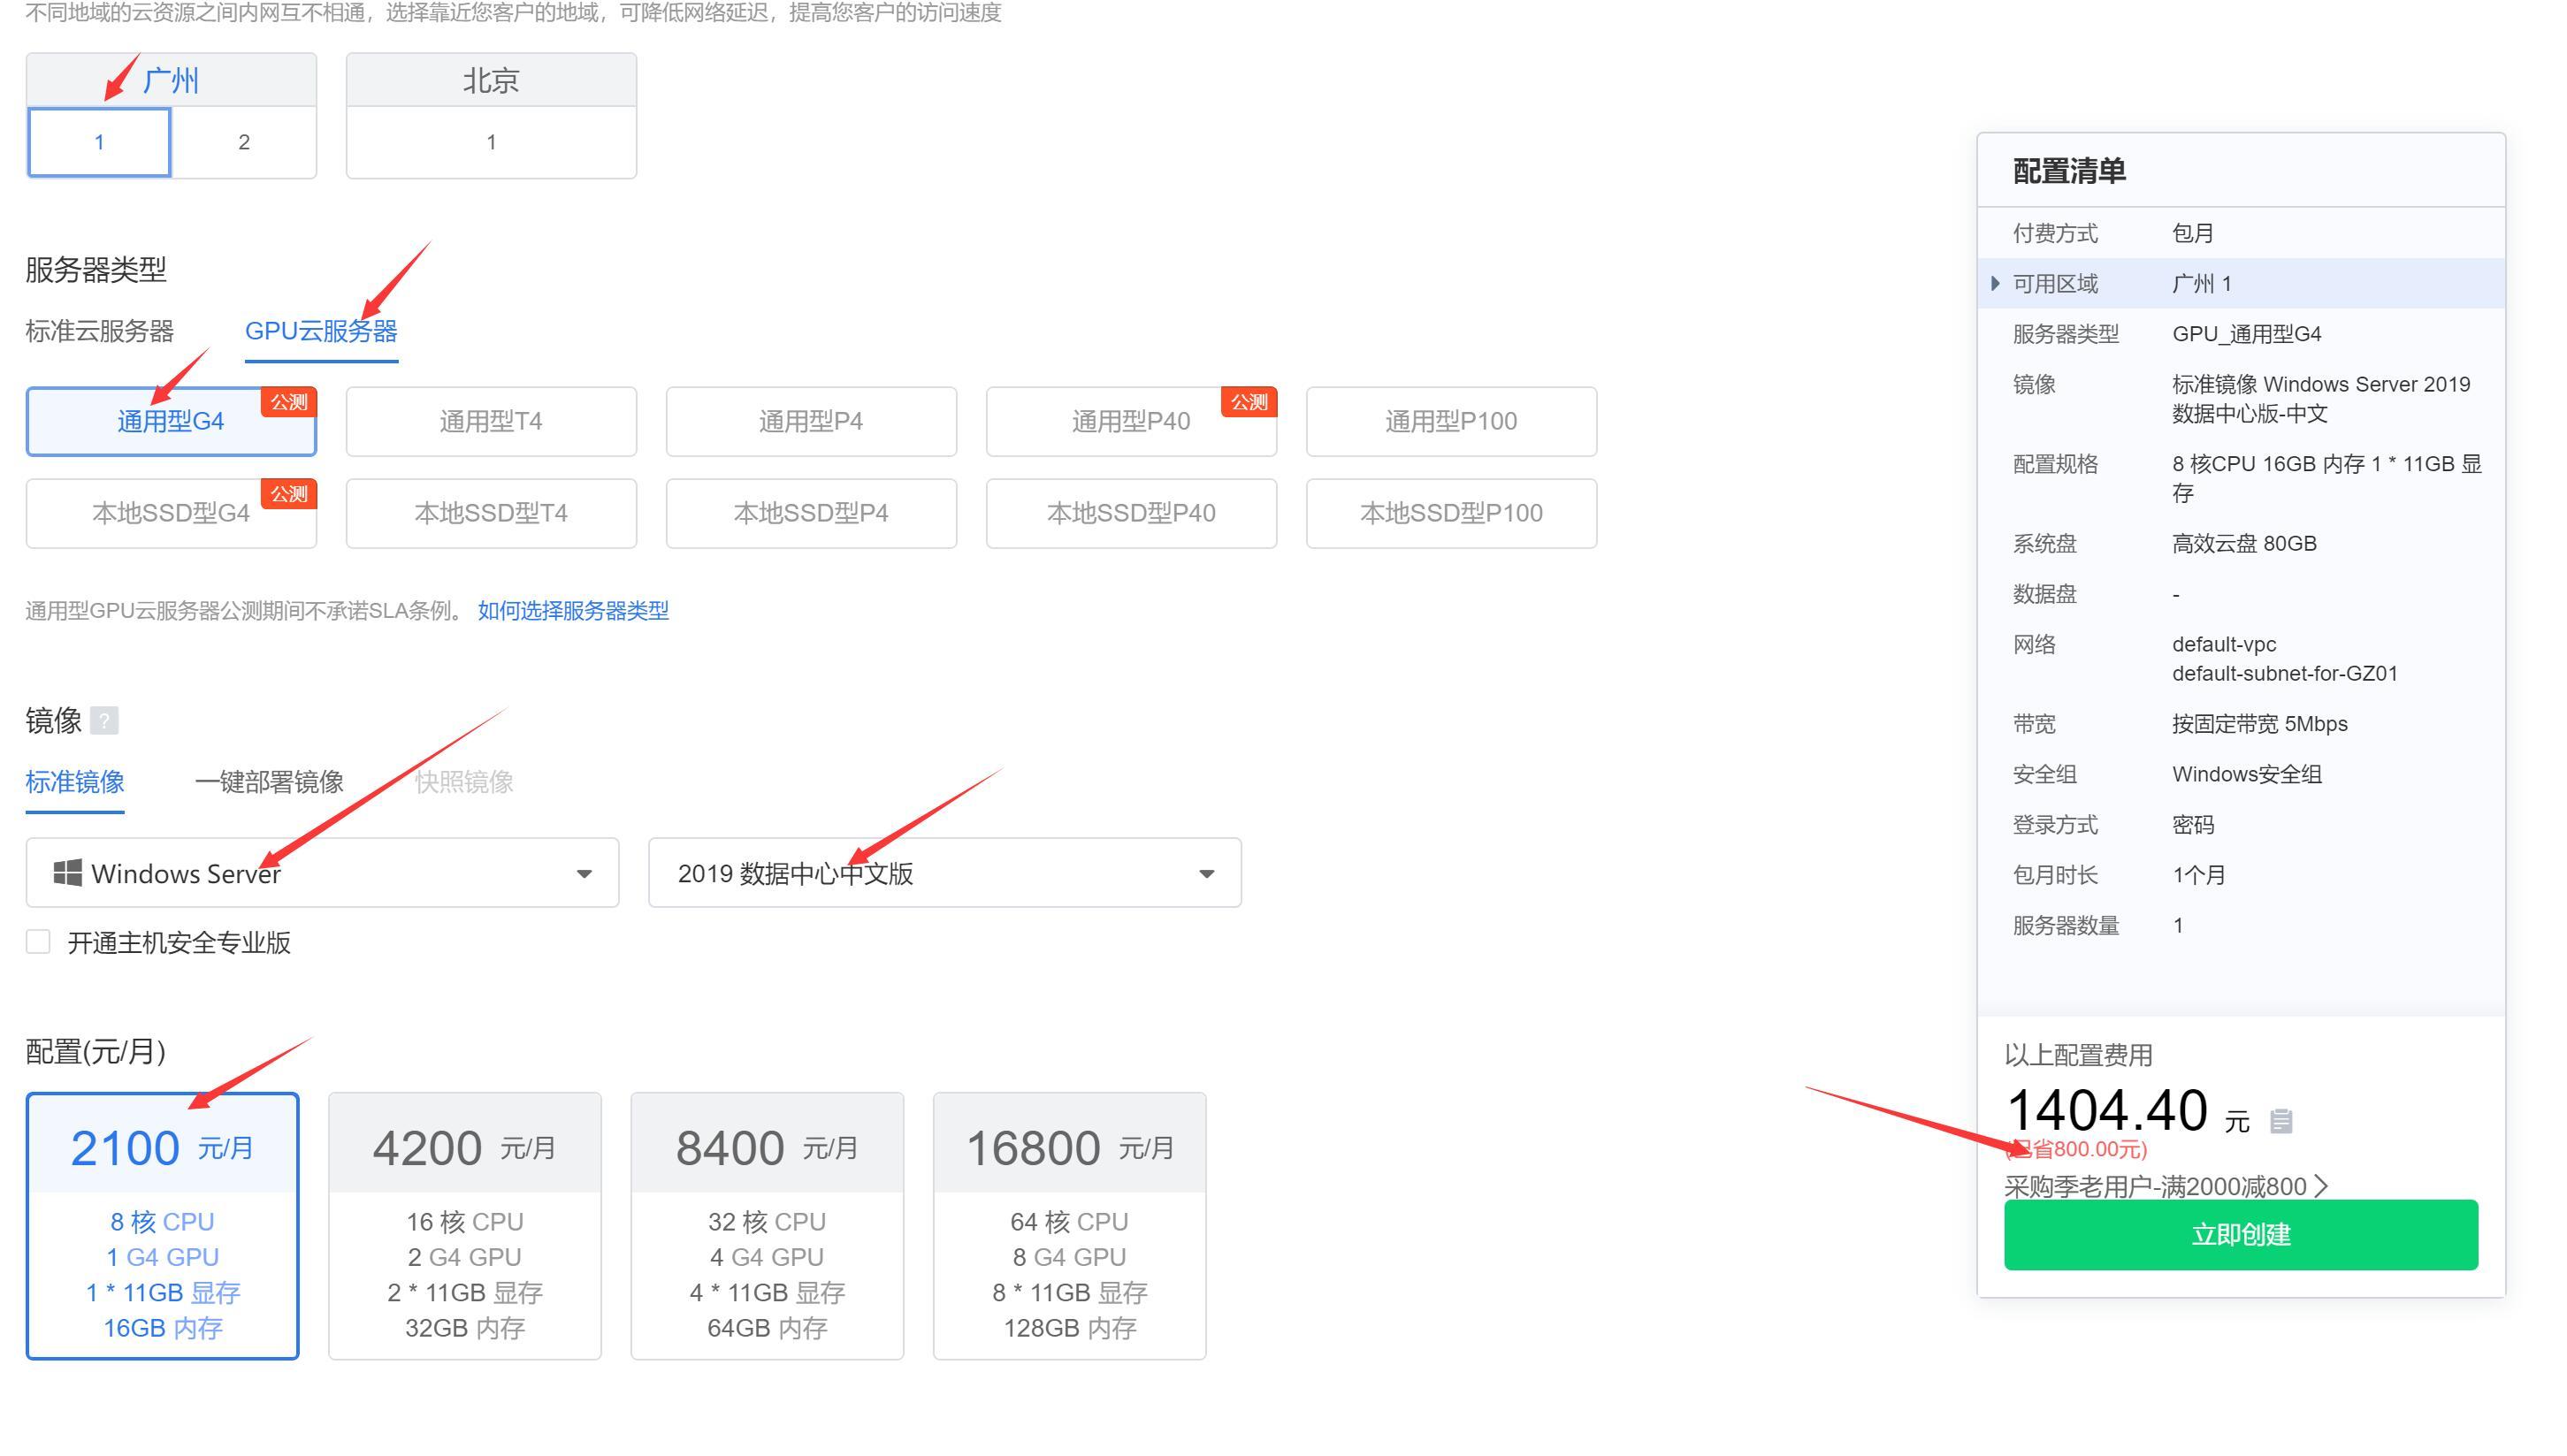This screenshot has width=2567, height=1456.
Task: Select server type 本地SSD型G4
Action: pos(171,513)
